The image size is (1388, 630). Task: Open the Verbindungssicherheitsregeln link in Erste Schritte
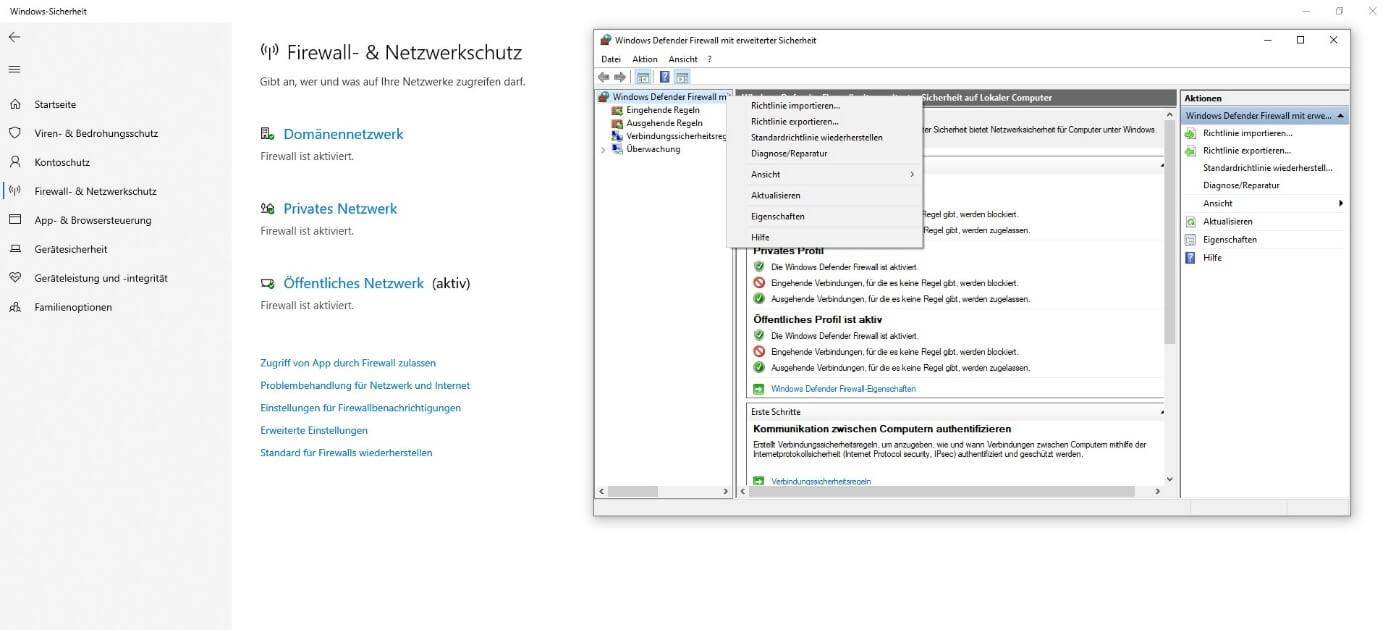(821, 481)
